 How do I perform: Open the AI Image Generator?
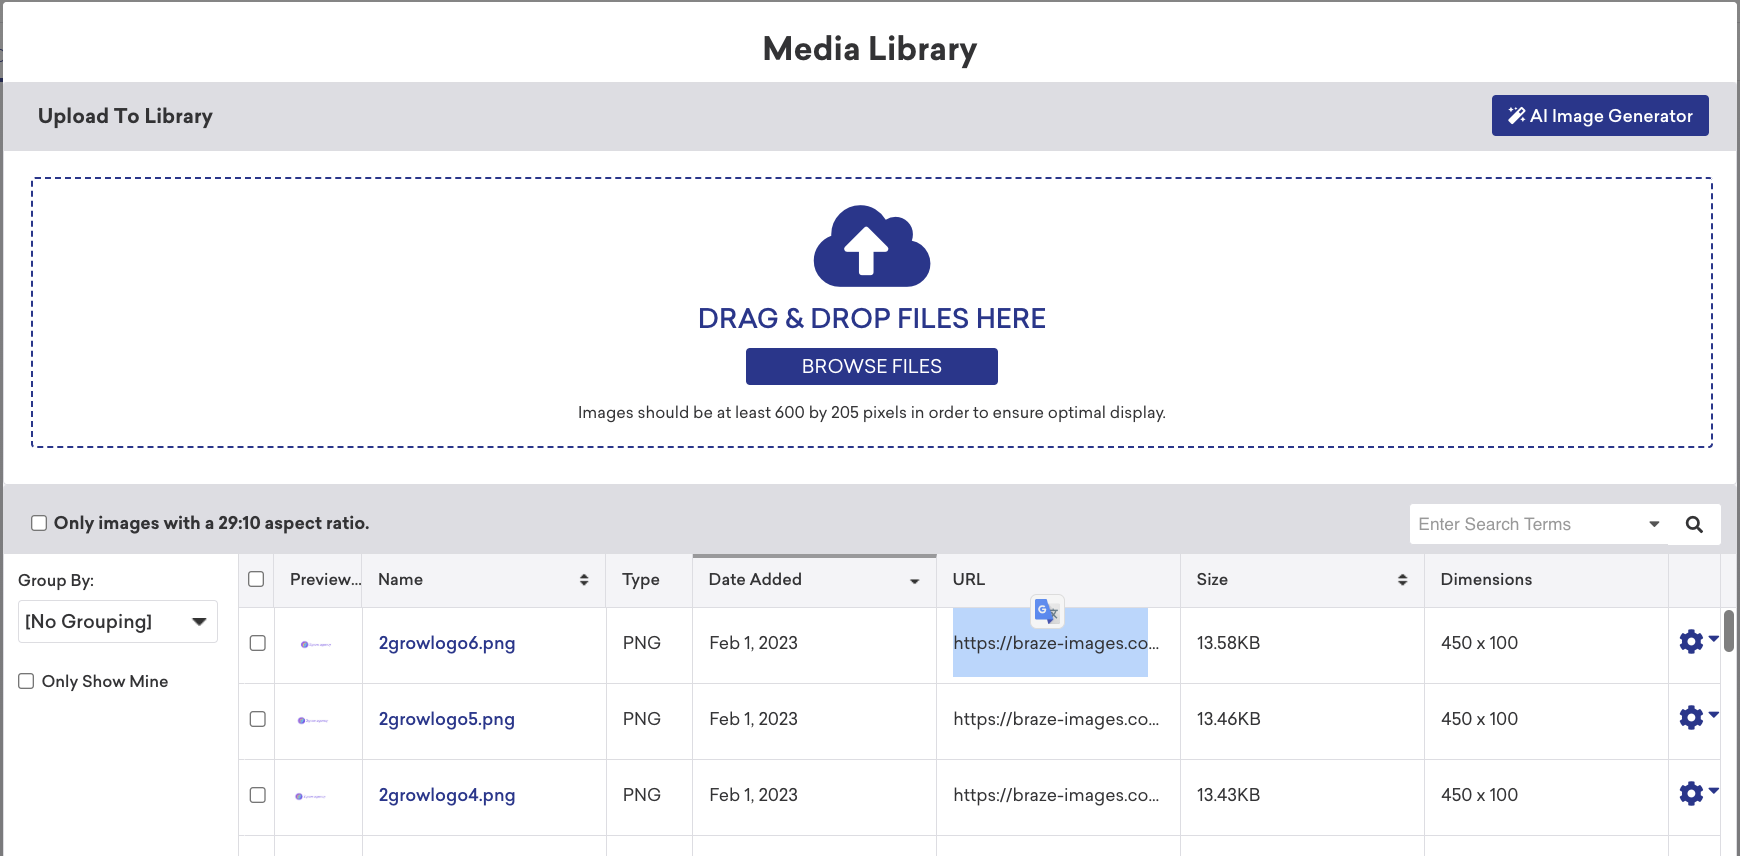tap(1599, 116)
